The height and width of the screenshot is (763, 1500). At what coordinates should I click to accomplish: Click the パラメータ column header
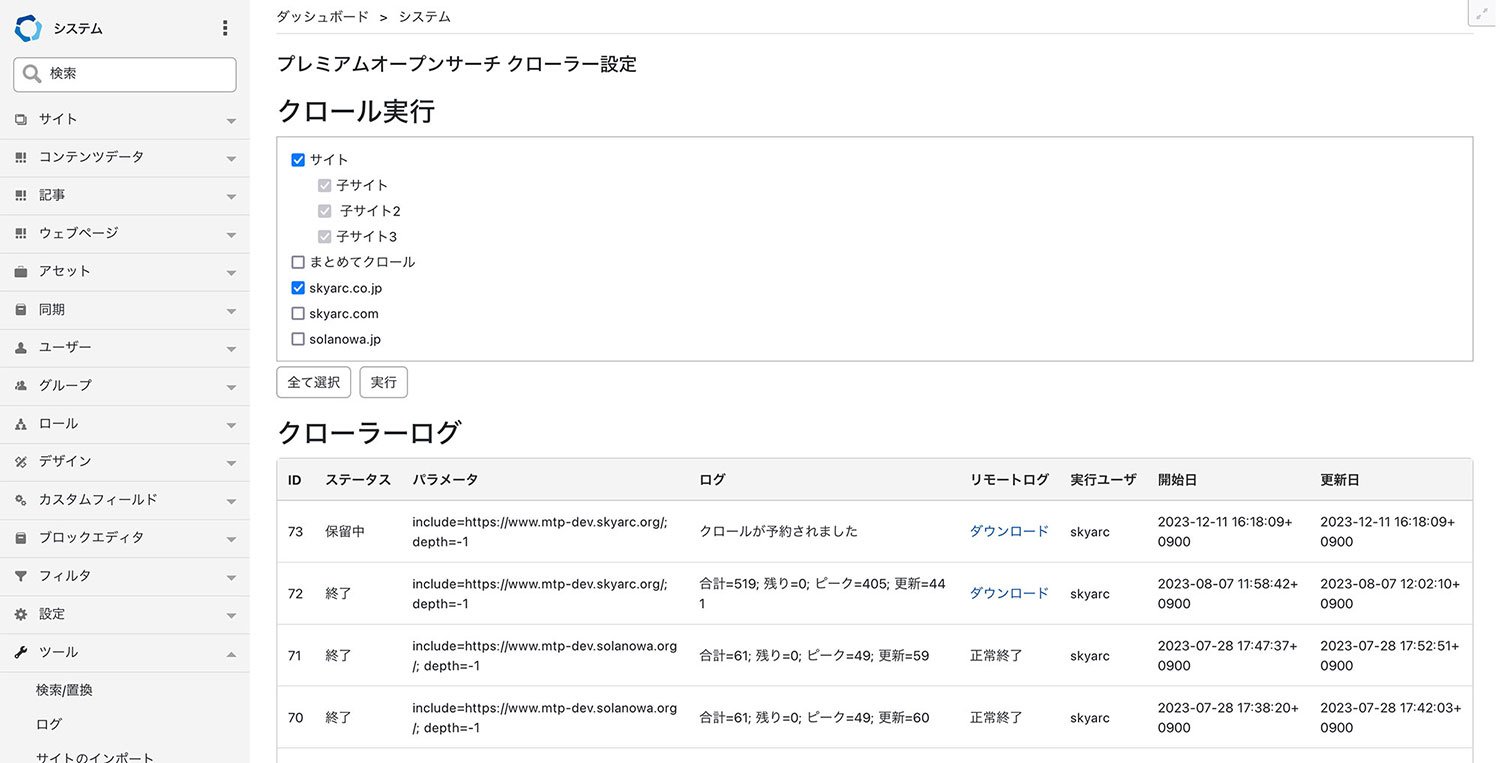tap(445, 480)
